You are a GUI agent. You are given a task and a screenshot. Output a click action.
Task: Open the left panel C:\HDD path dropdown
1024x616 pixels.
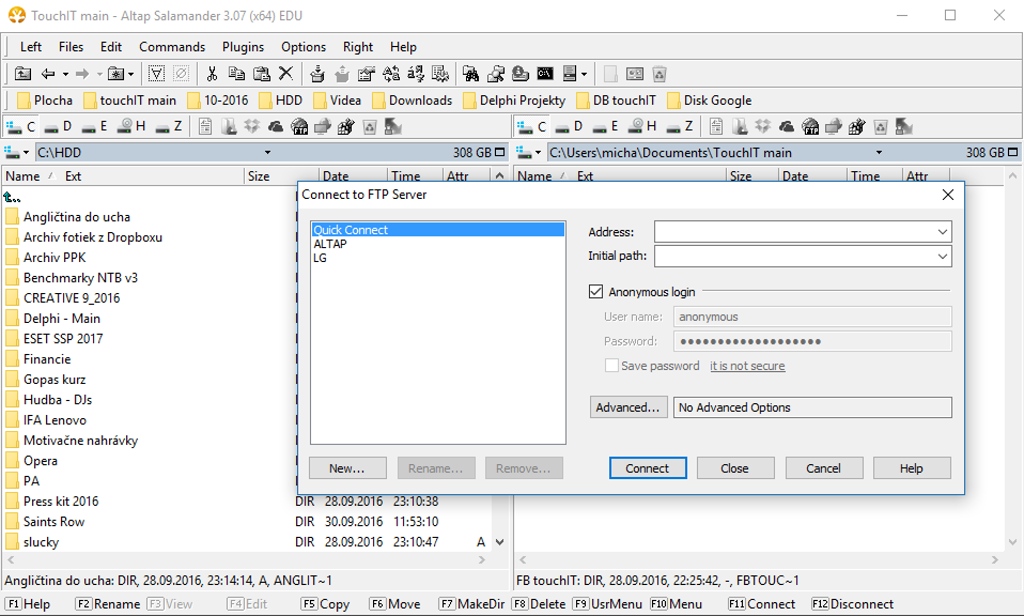pyautogui.click(x=268, y=153)
